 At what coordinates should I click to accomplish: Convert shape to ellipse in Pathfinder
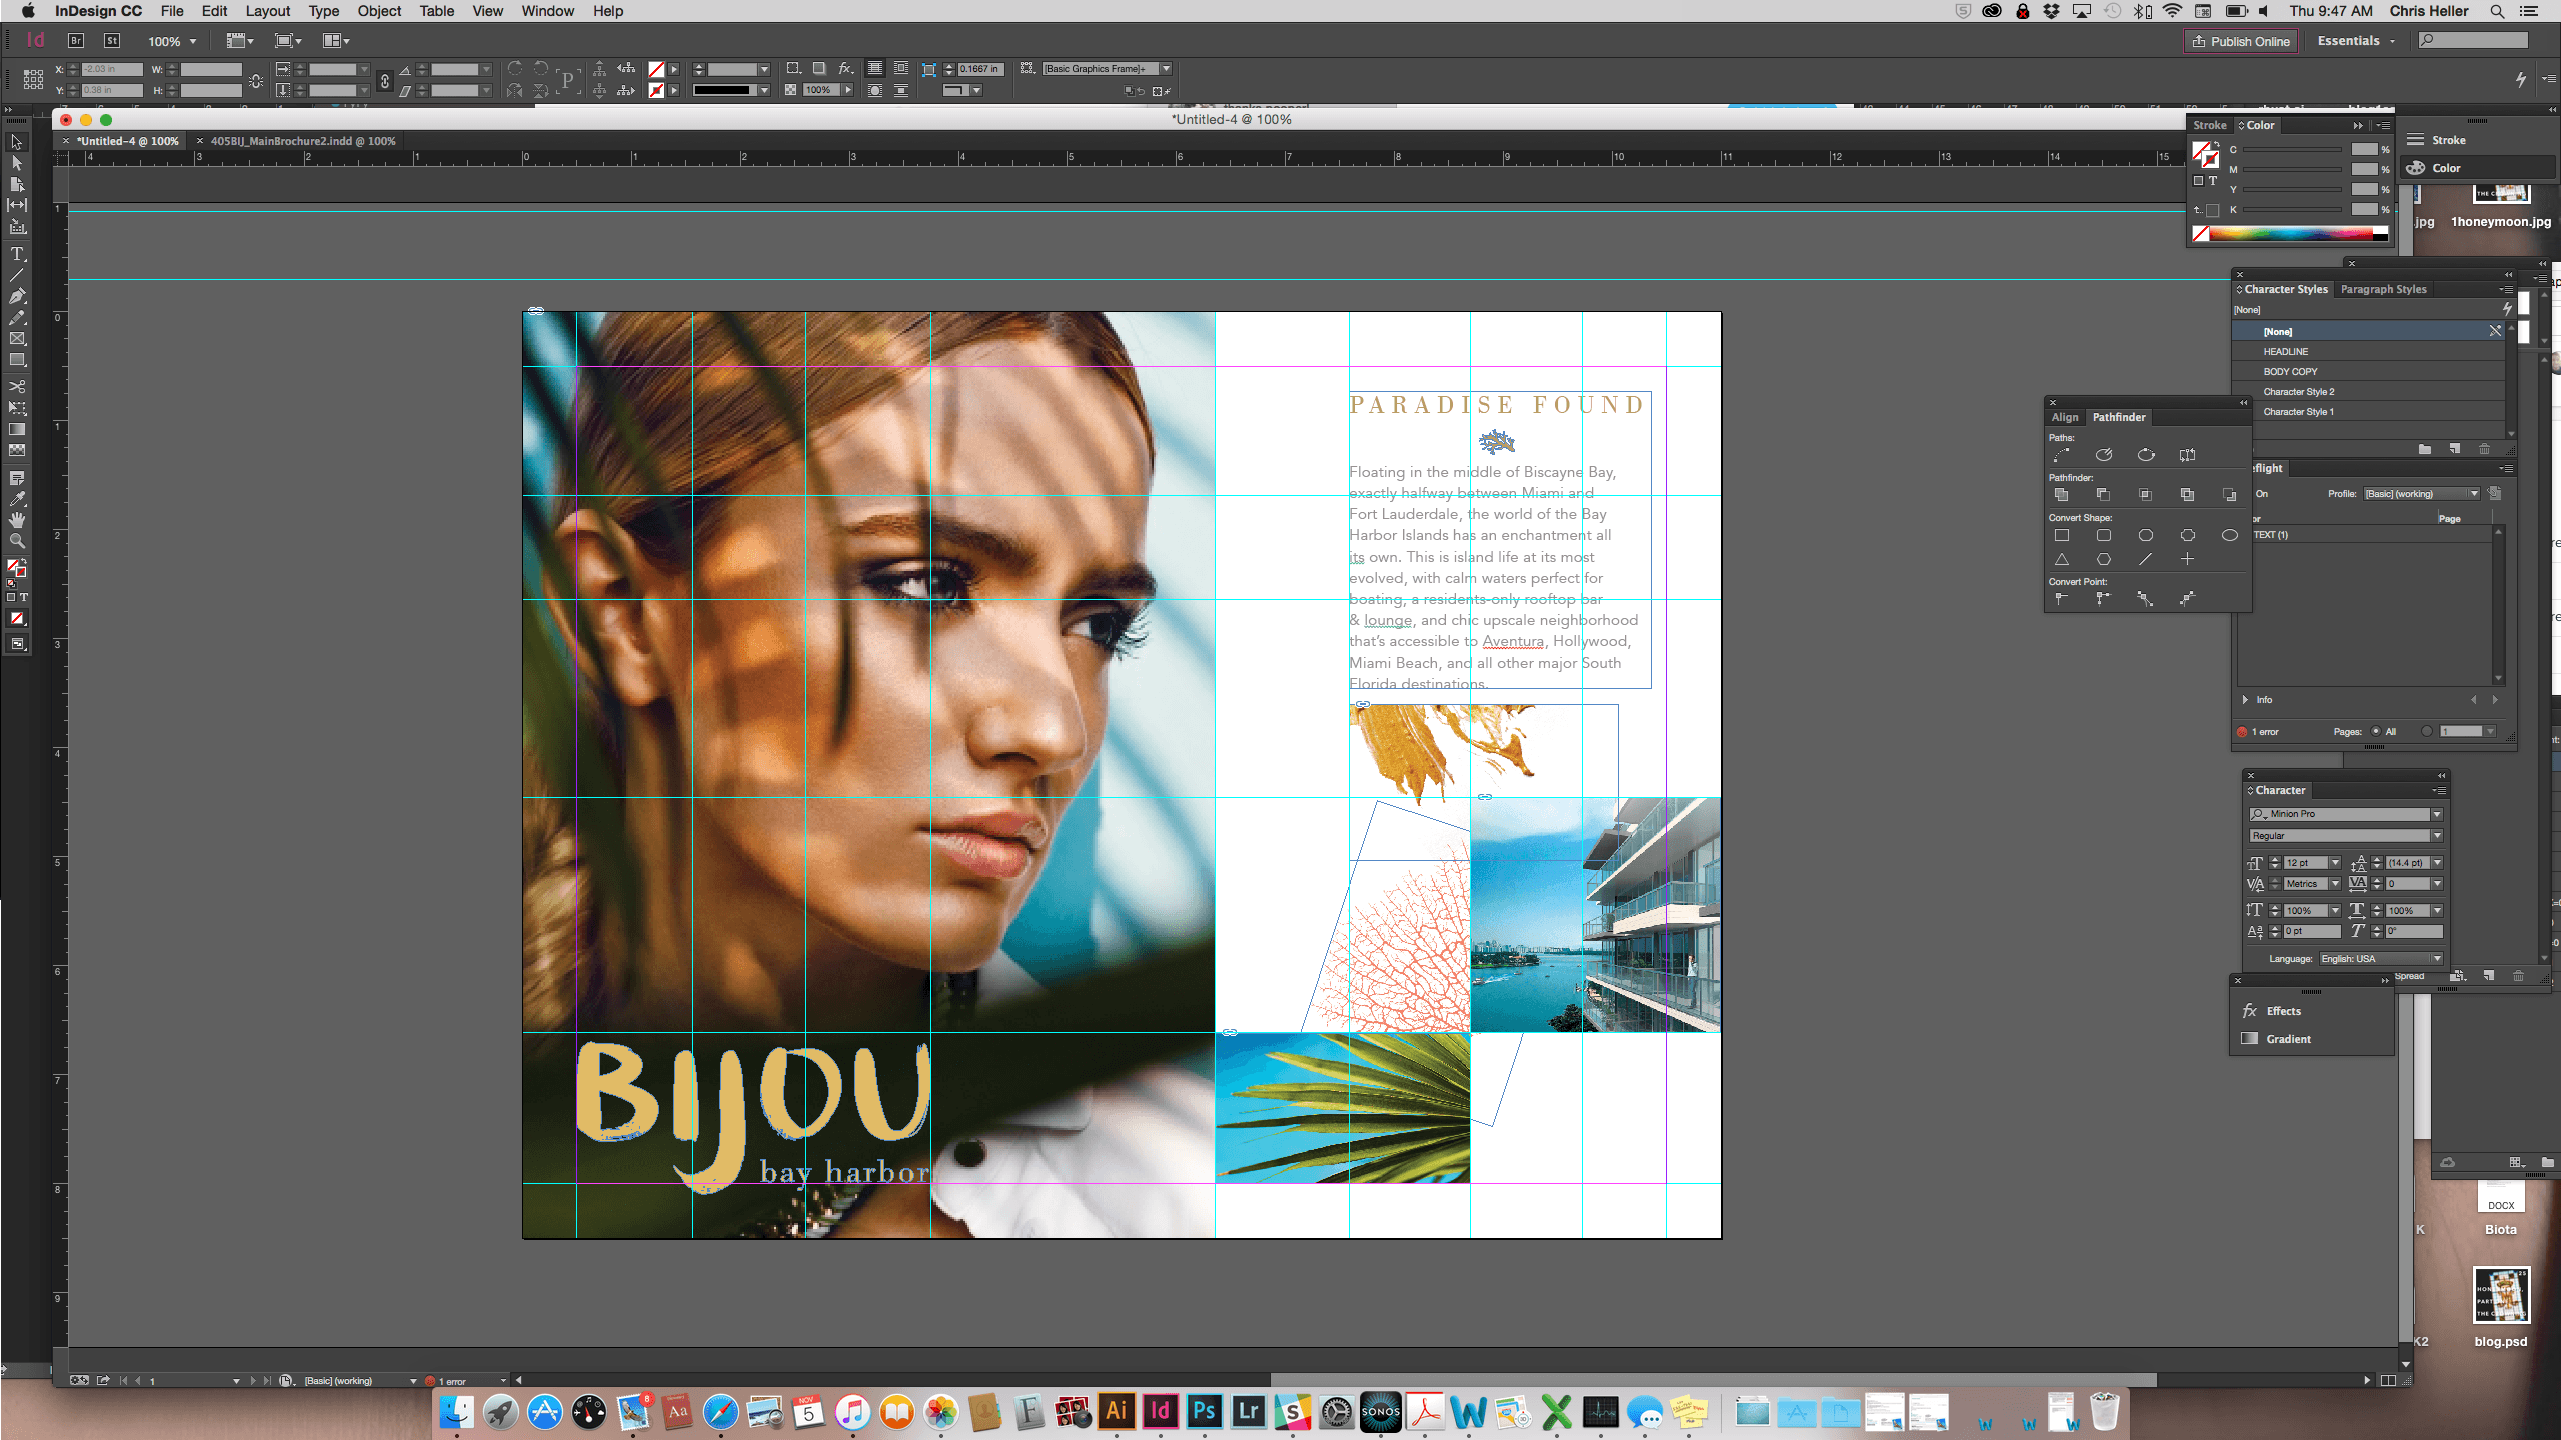point(2229,535)
